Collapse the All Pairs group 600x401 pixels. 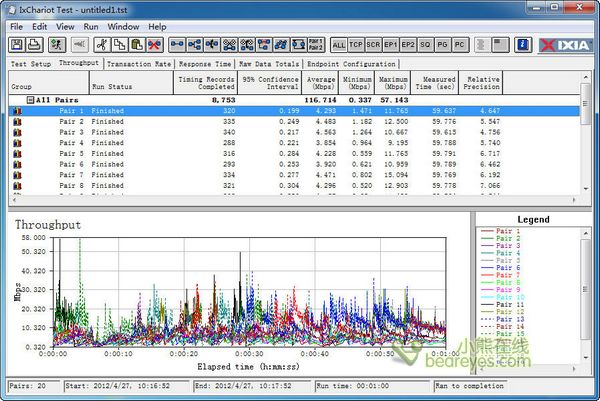click(x=30, y=100)
